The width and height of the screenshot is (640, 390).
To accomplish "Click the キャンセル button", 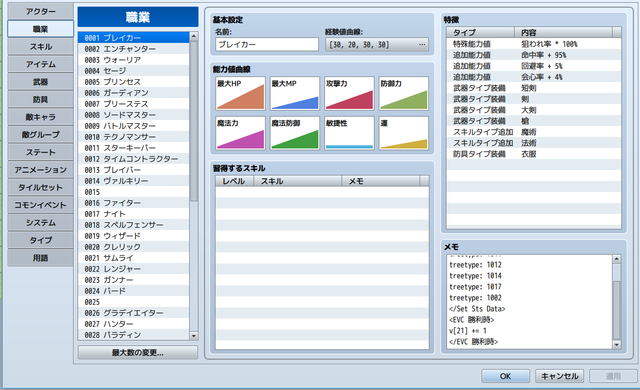I will [559, 376].
